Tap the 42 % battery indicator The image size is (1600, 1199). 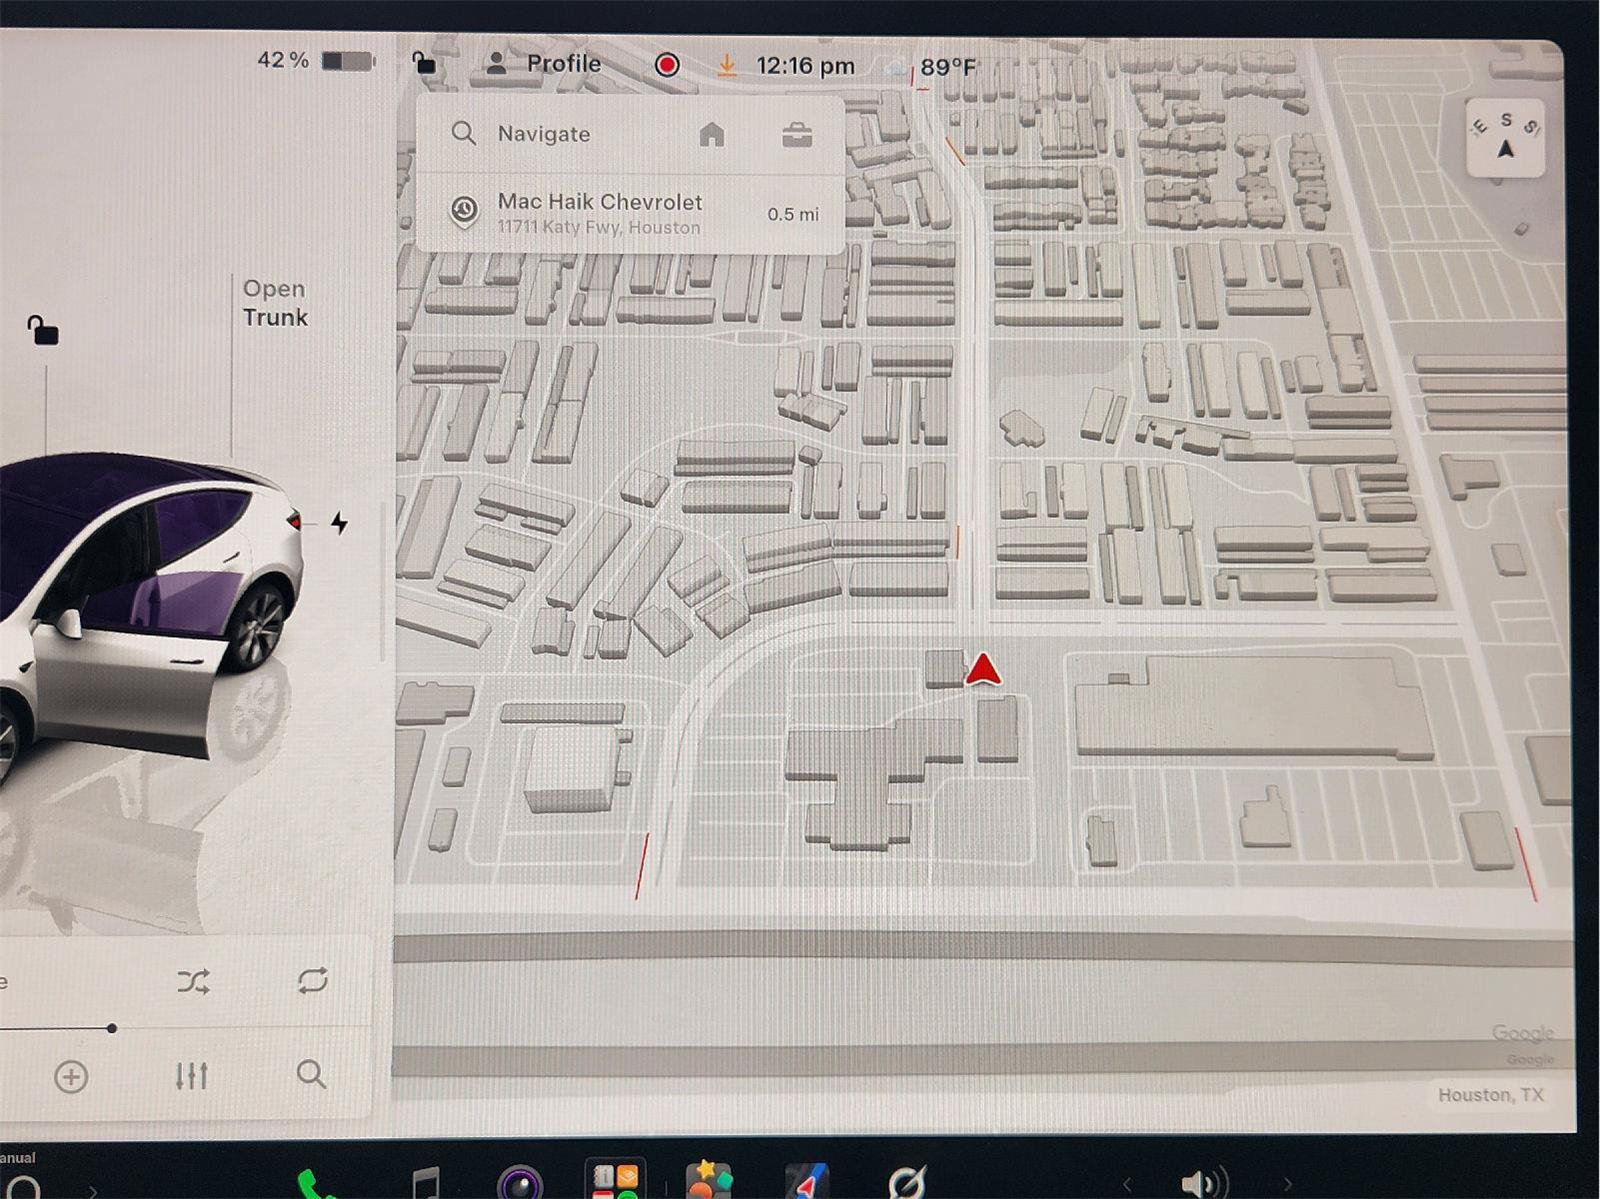pyautogui.click(x=315, y=60)
